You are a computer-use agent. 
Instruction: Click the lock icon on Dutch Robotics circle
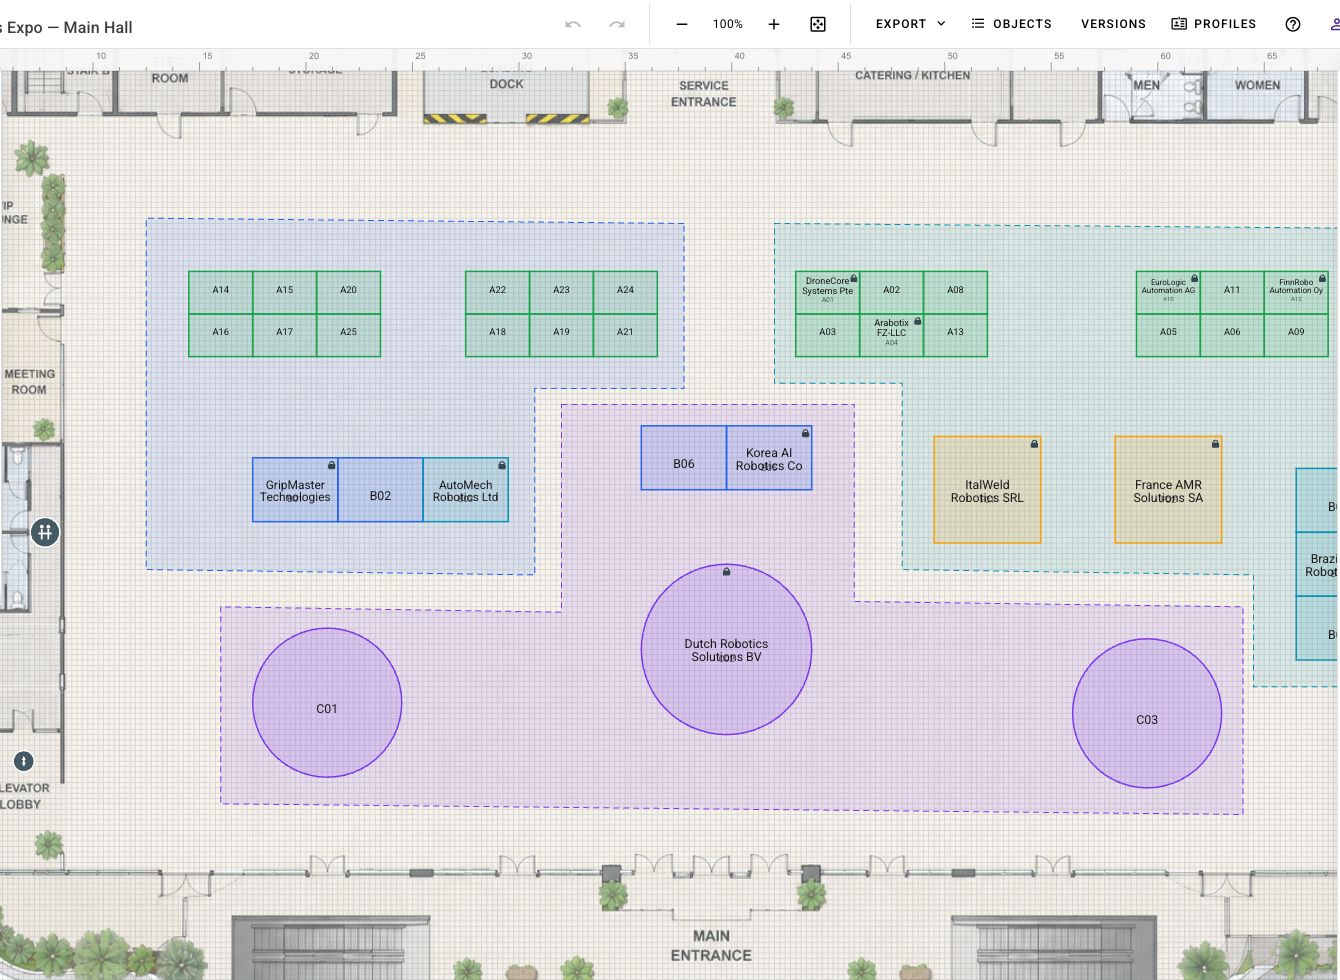click(727, 571)
